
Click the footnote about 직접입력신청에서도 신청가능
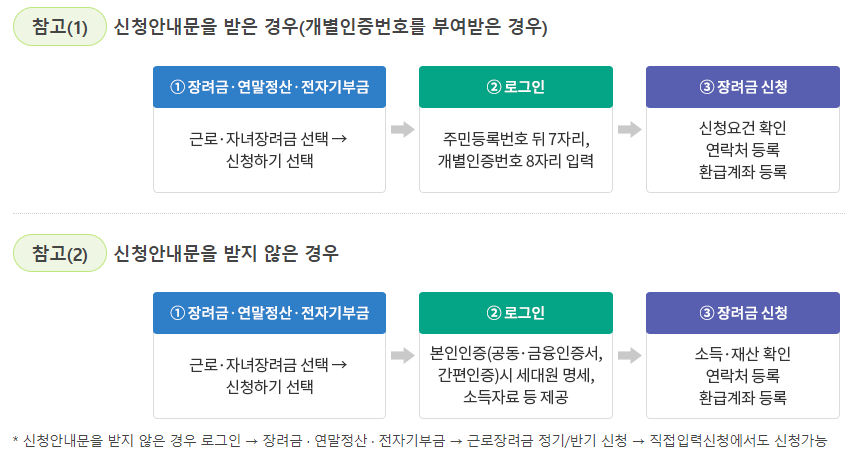420,441
